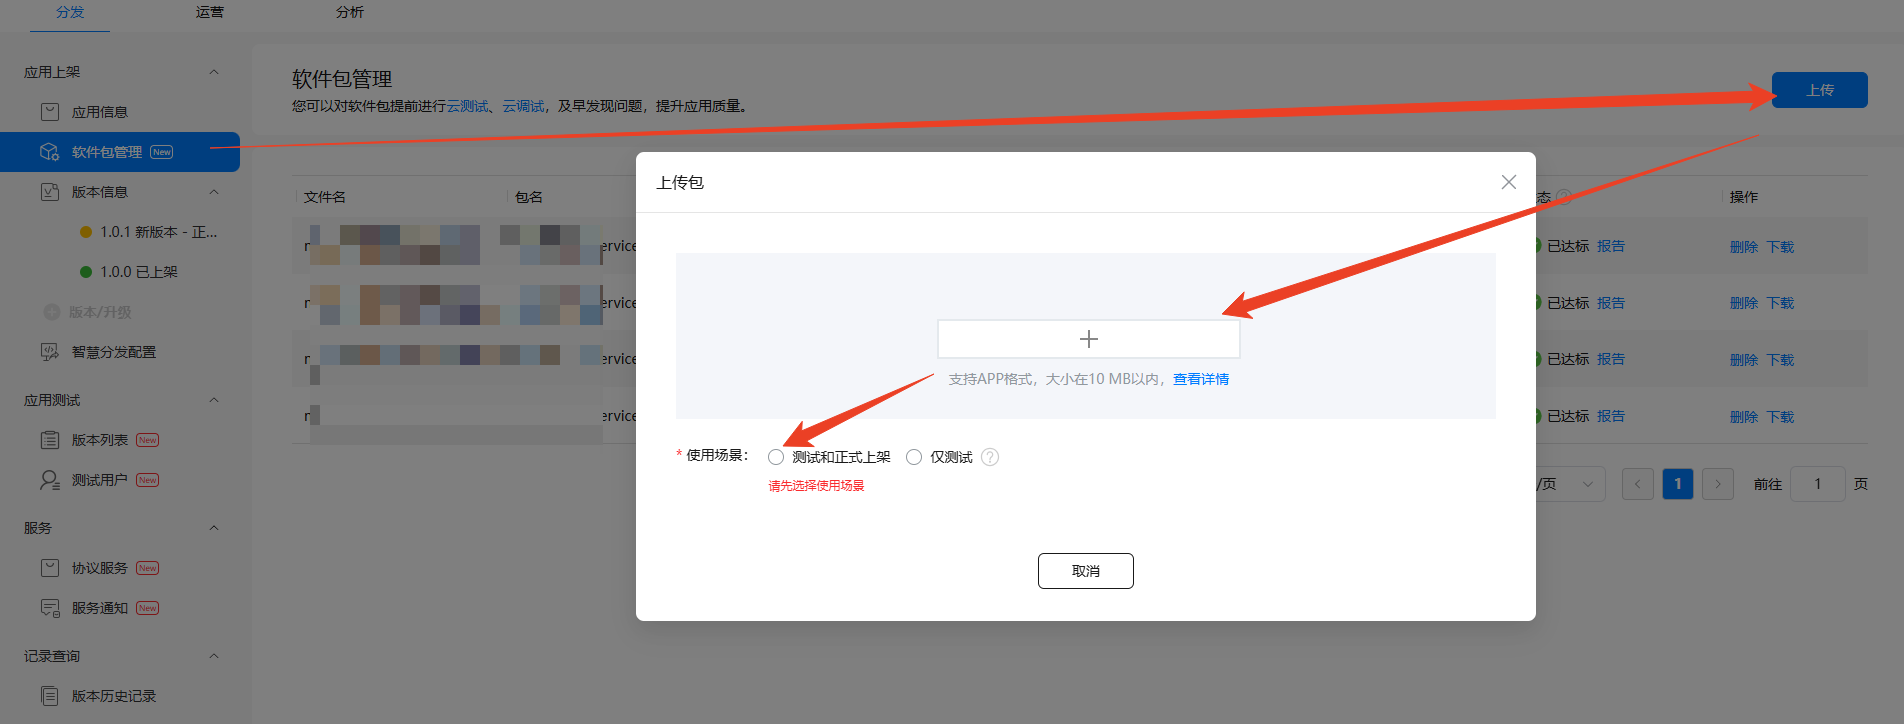Open 报告 link in first table row
The width and height of the screenshot is (1904, 724).
click(1611, 246)
